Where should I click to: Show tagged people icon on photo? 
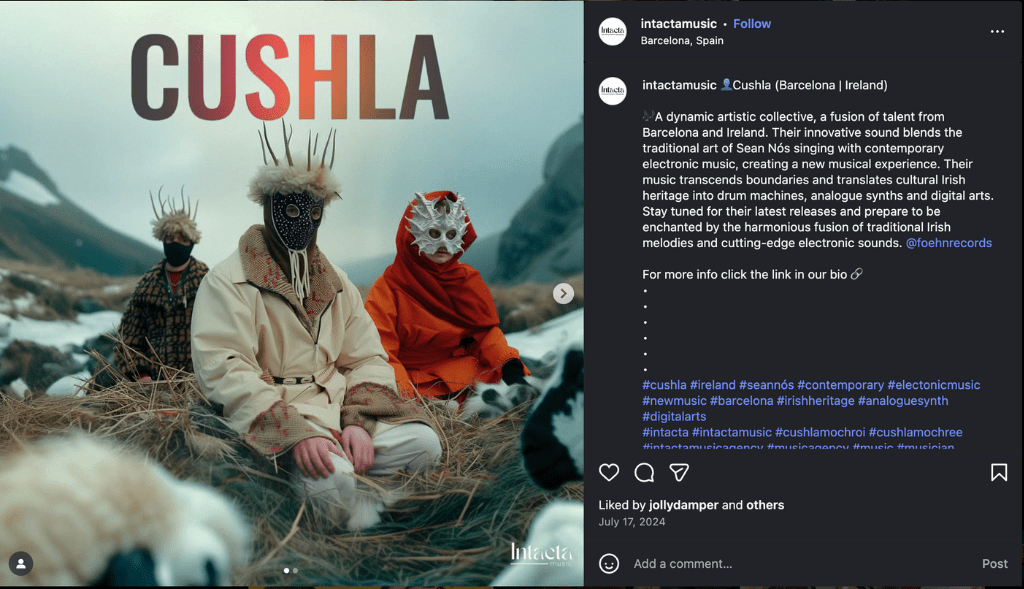(21, 564)
